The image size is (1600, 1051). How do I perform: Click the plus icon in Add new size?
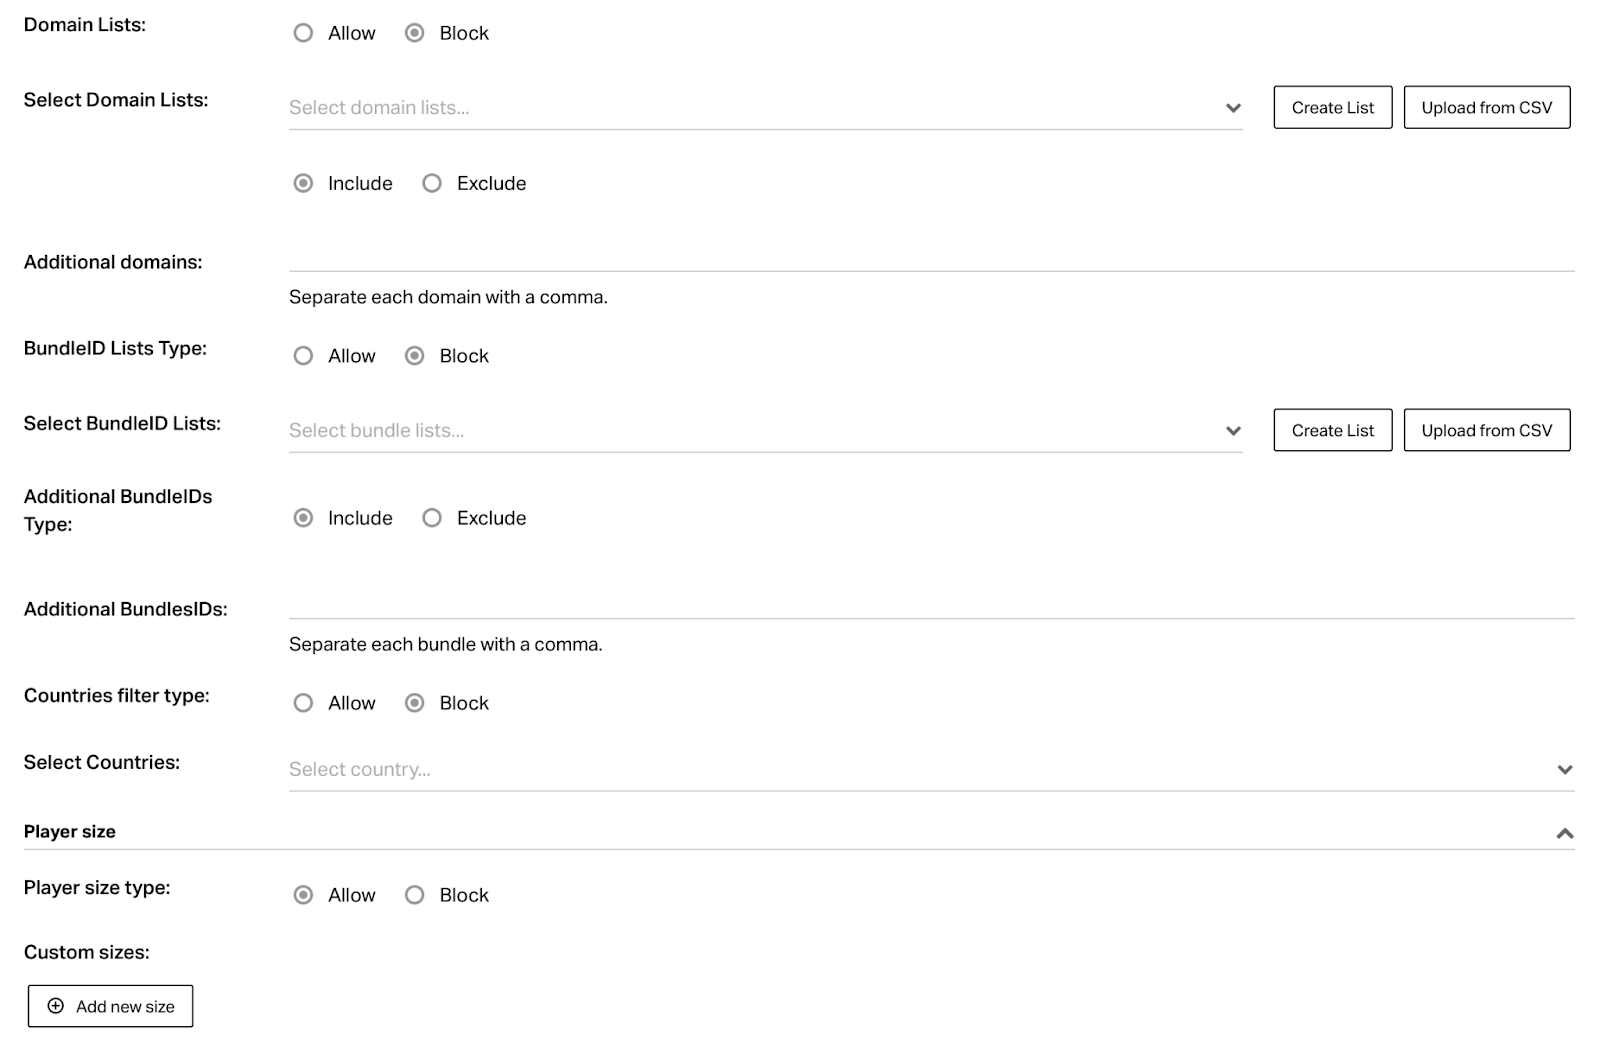pyautogui.click(x=56, y=1006)
